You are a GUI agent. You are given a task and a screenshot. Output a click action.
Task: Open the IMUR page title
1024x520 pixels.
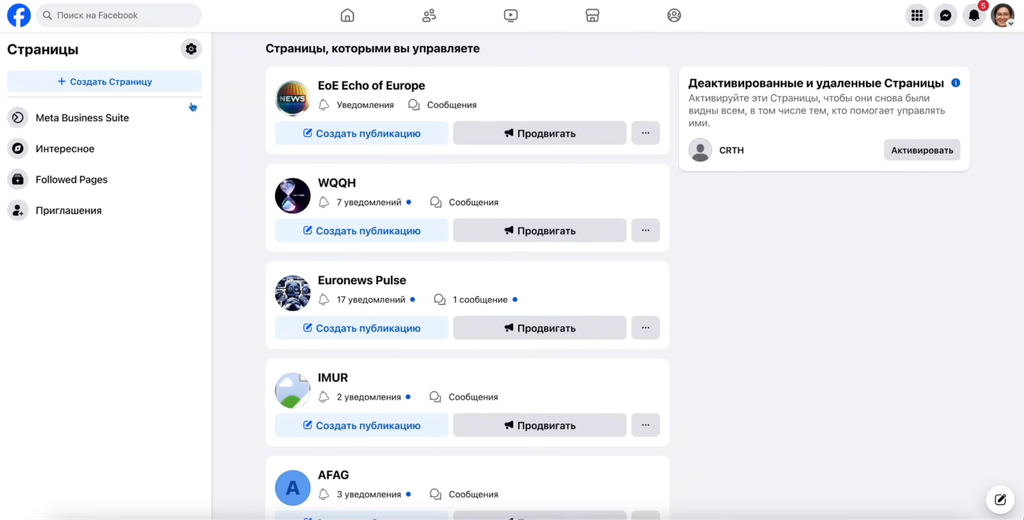[333, 378]
